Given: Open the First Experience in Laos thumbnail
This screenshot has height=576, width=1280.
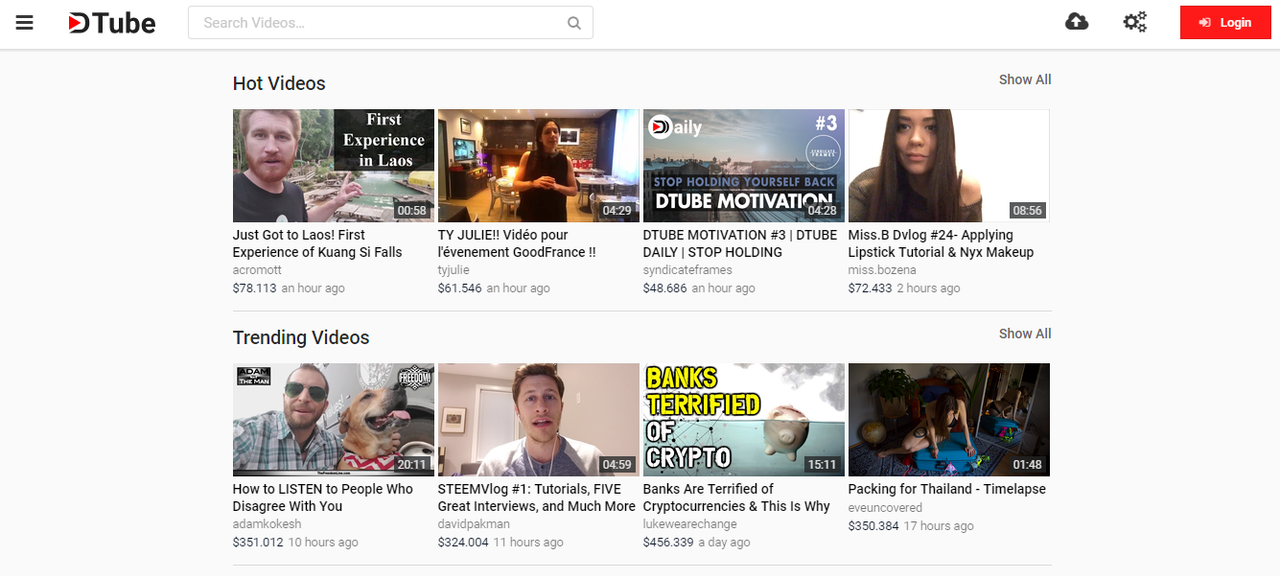Looking at the screenshot, I should [333, 166].
